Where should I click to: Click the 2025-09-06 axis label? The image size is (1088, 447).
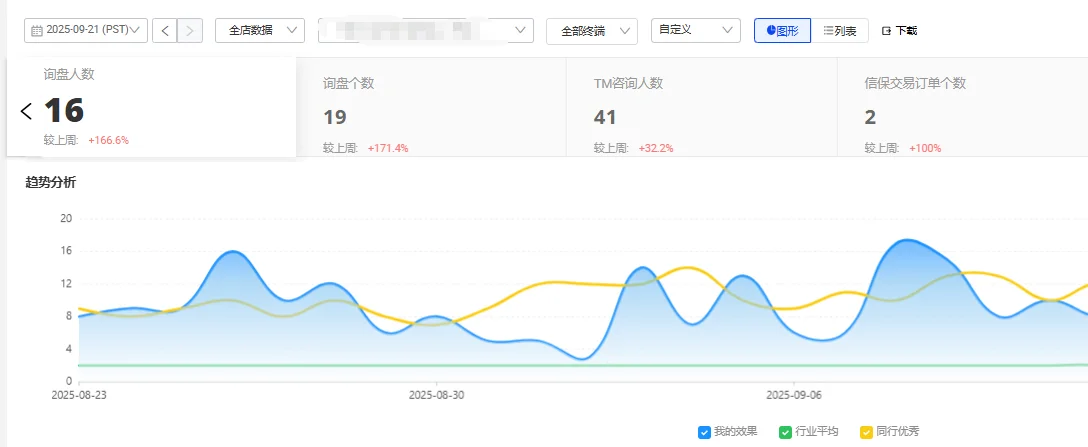793,395
